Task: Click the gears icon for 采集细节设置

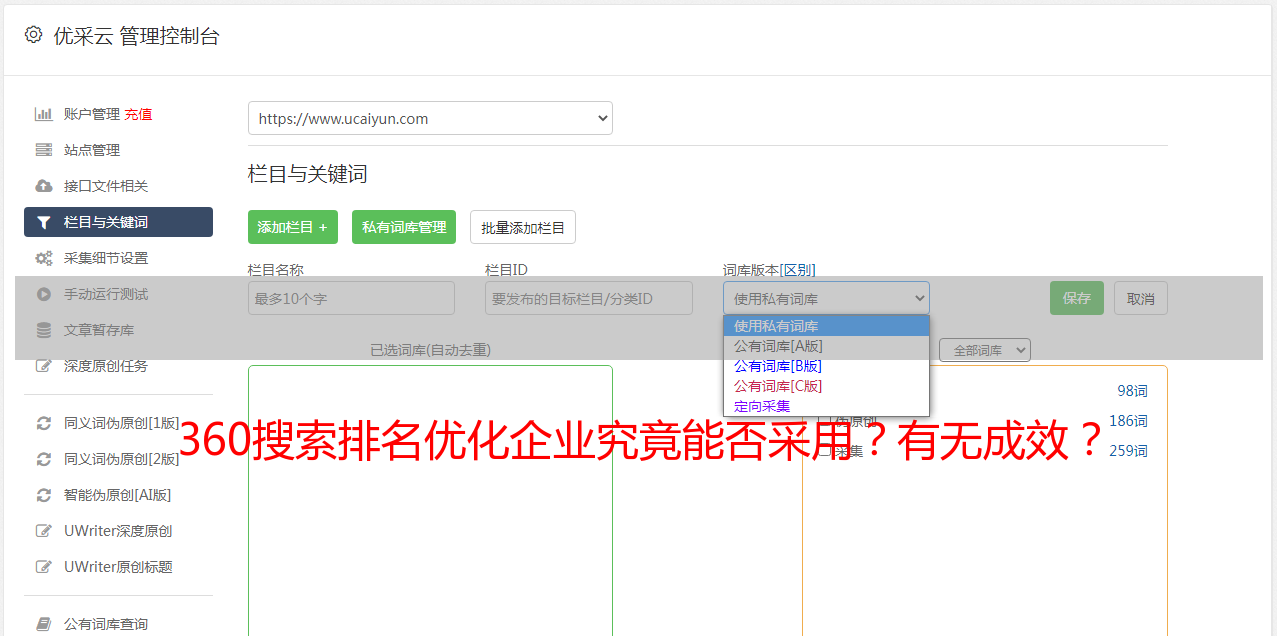Action: click(43, 258)
